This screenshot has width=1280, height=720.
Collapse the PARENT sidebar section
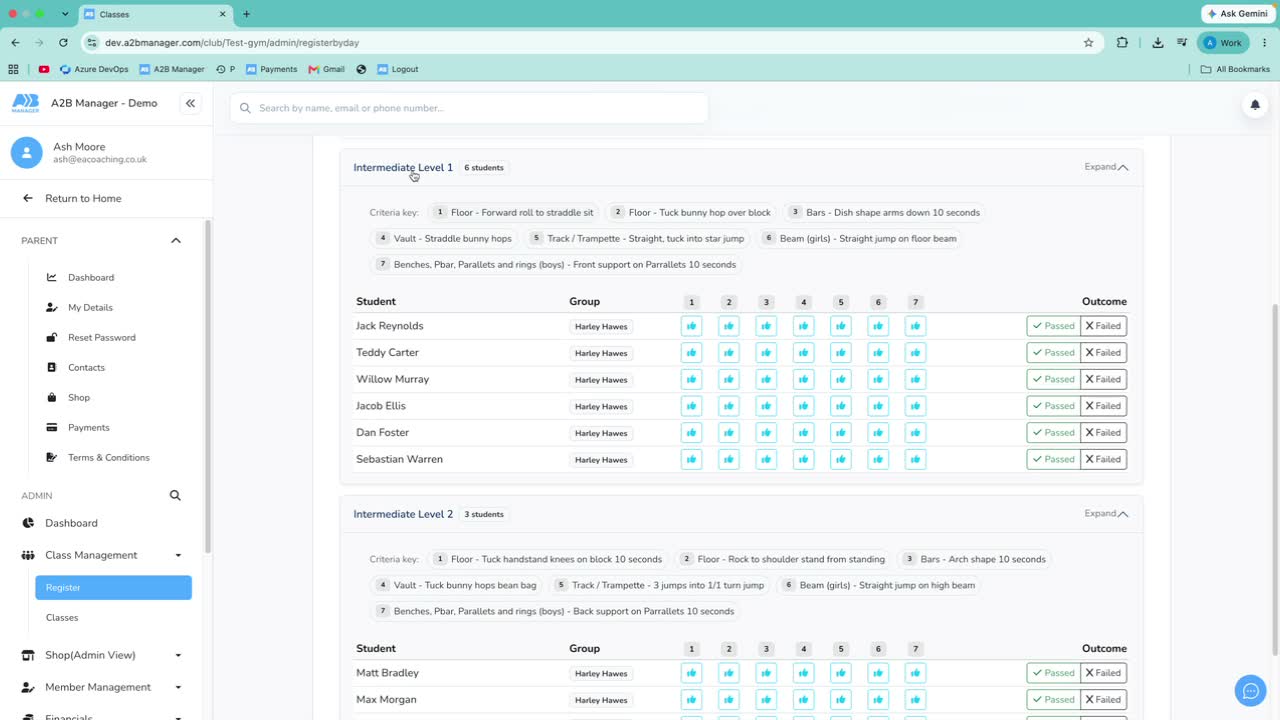pyautogui.click(x=176, y=241)
